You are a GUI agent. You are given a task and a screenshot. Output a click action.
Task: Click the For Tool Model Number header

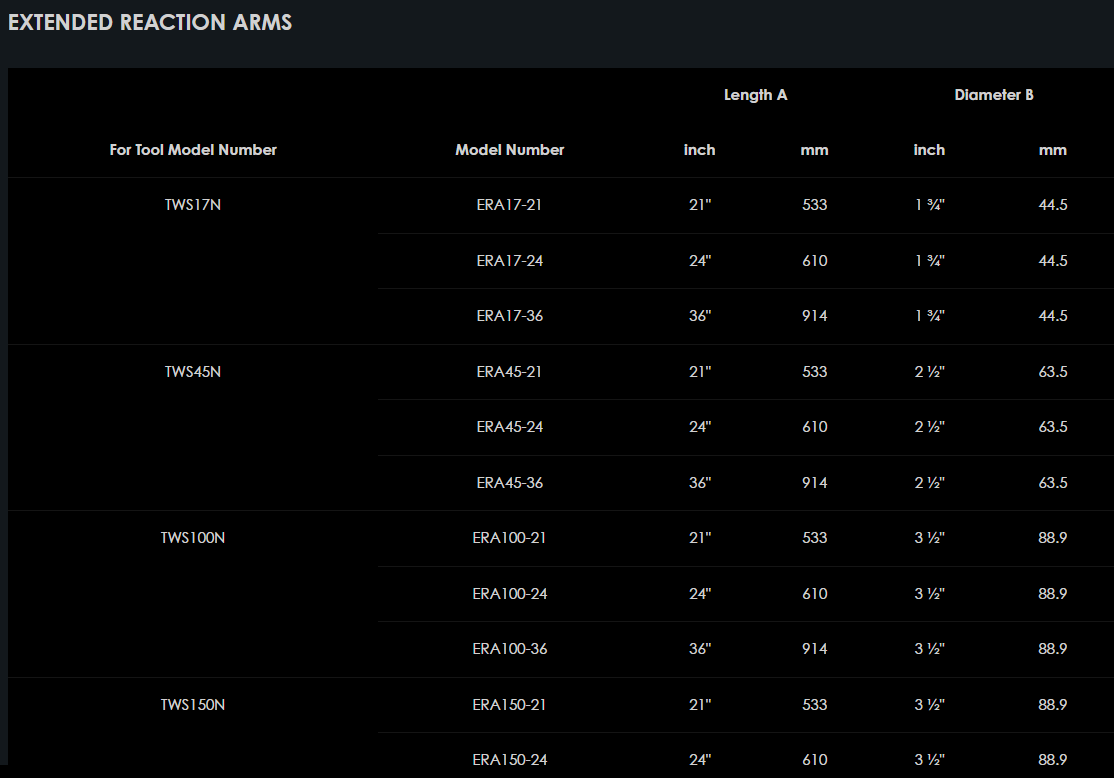193,150
